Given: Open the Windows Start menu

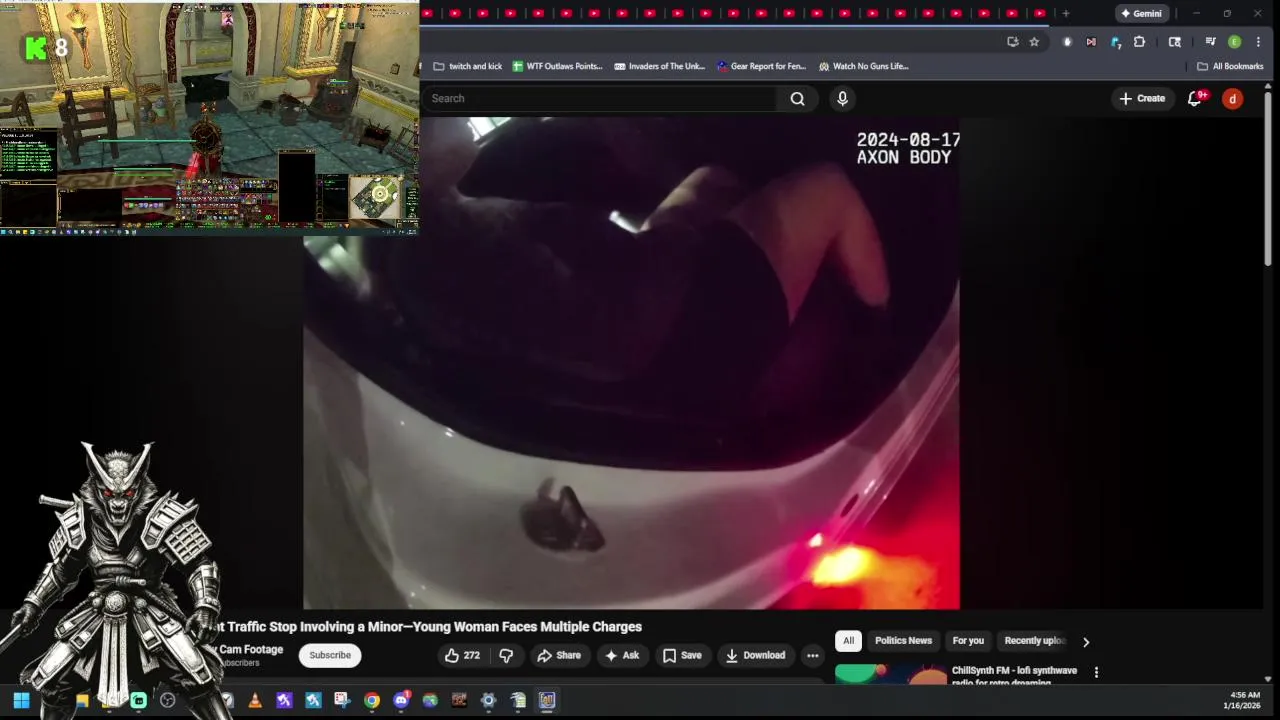Looking at the screenshot, I should (x=21, y=701).
